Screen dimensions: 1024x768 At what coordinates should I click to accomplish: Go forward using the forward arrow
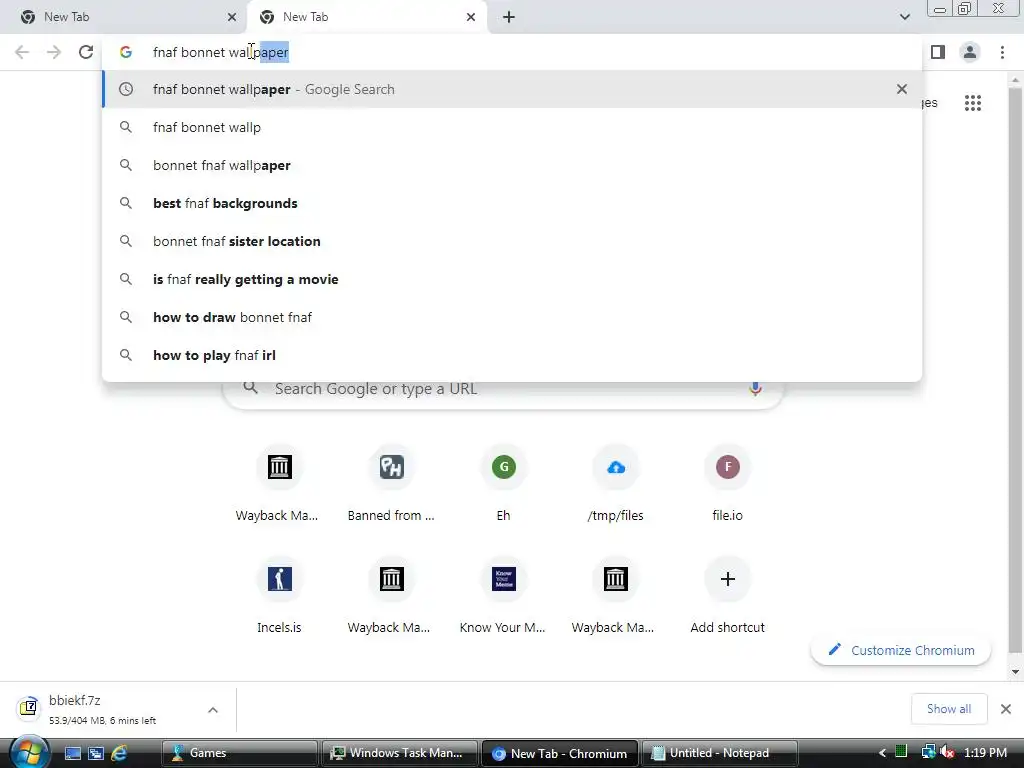54,52
